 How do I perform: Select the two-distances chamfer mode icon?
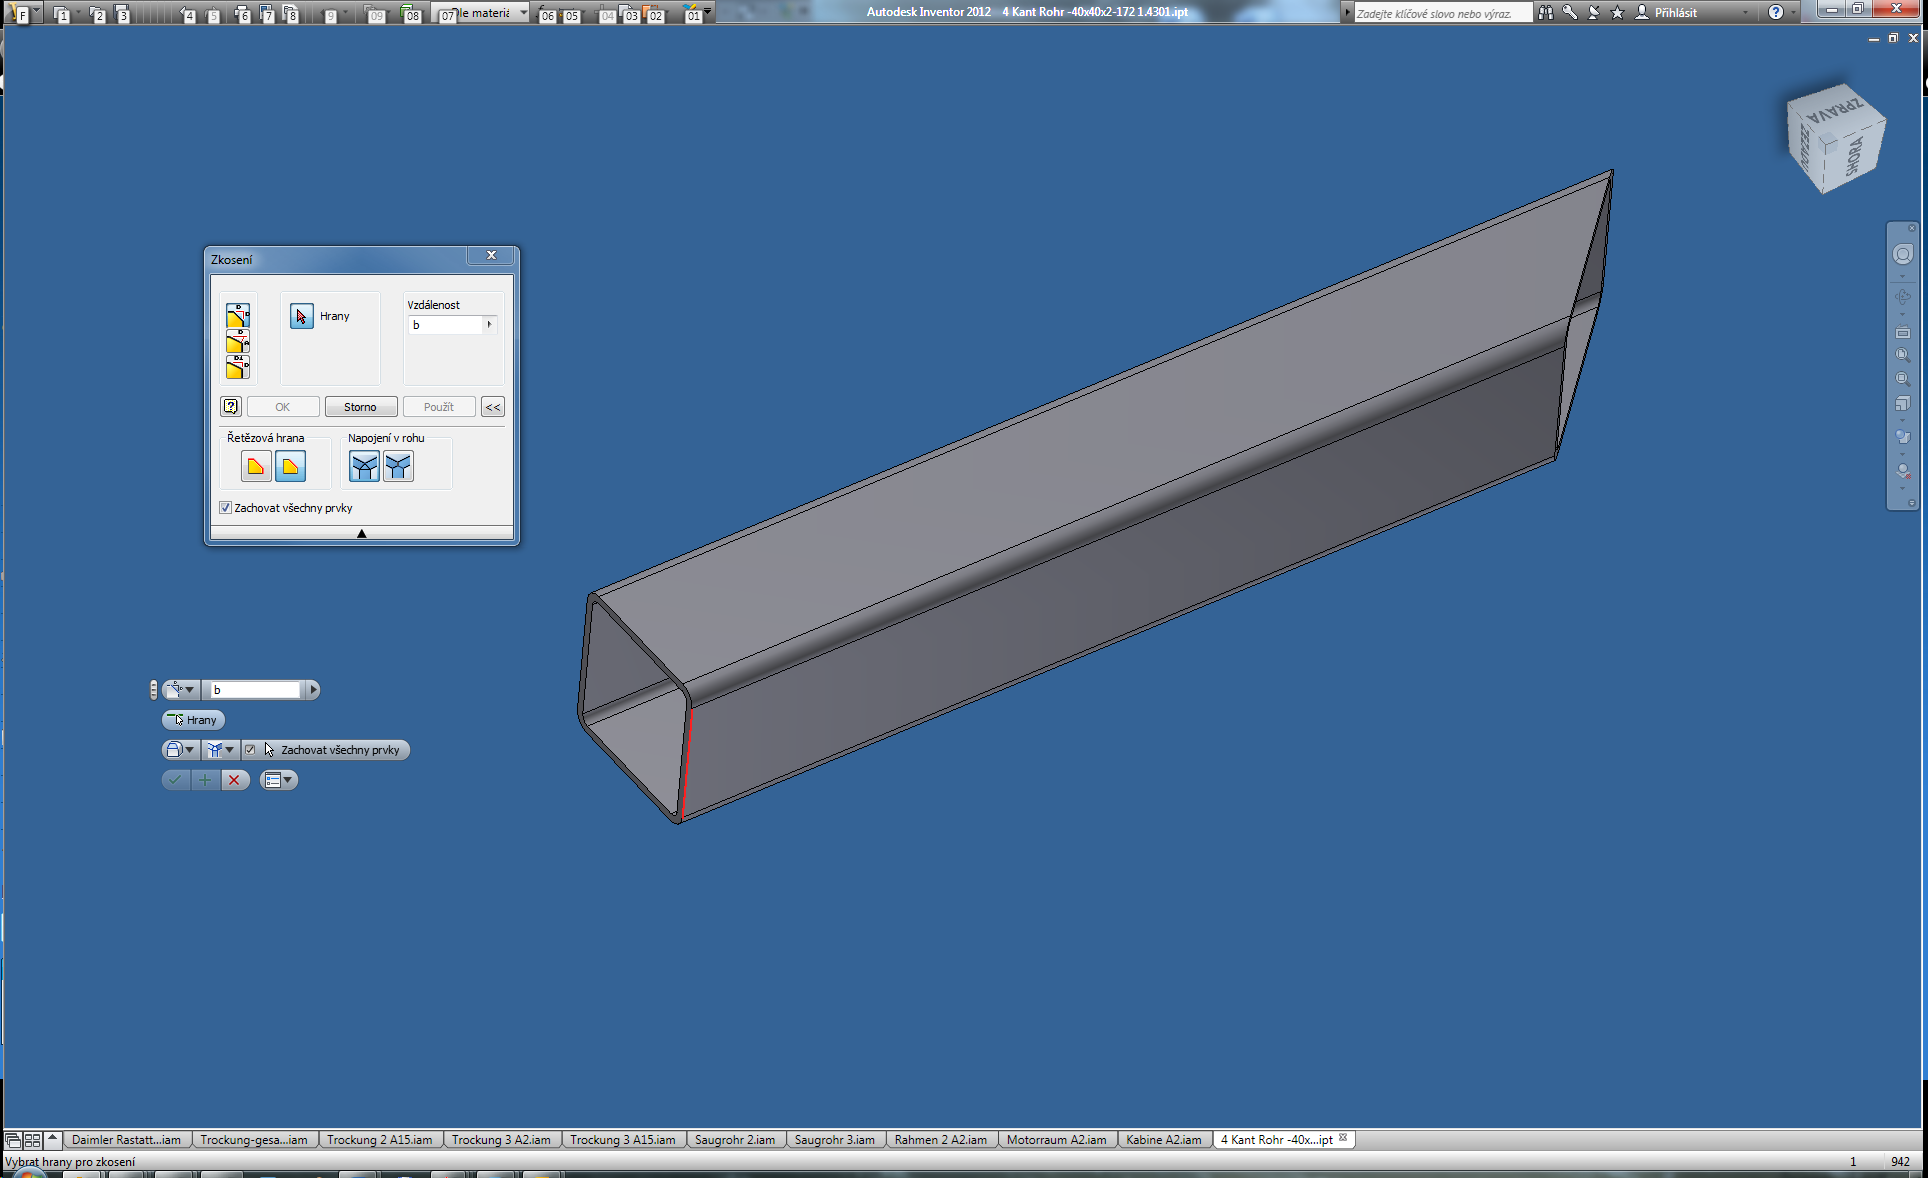[237, 367]
